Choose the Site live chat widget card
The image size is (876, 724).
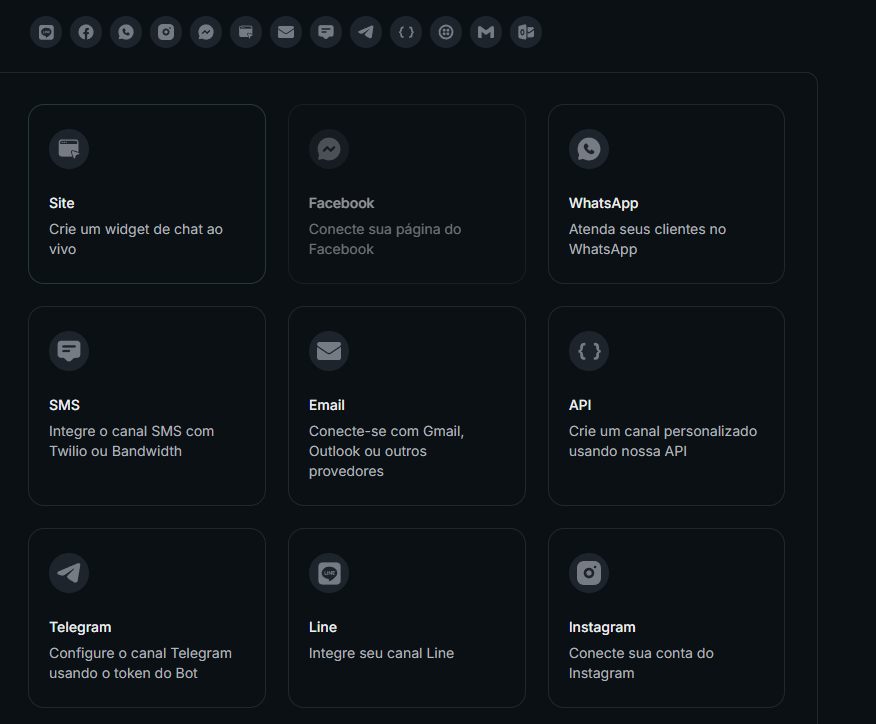(147, 194)
